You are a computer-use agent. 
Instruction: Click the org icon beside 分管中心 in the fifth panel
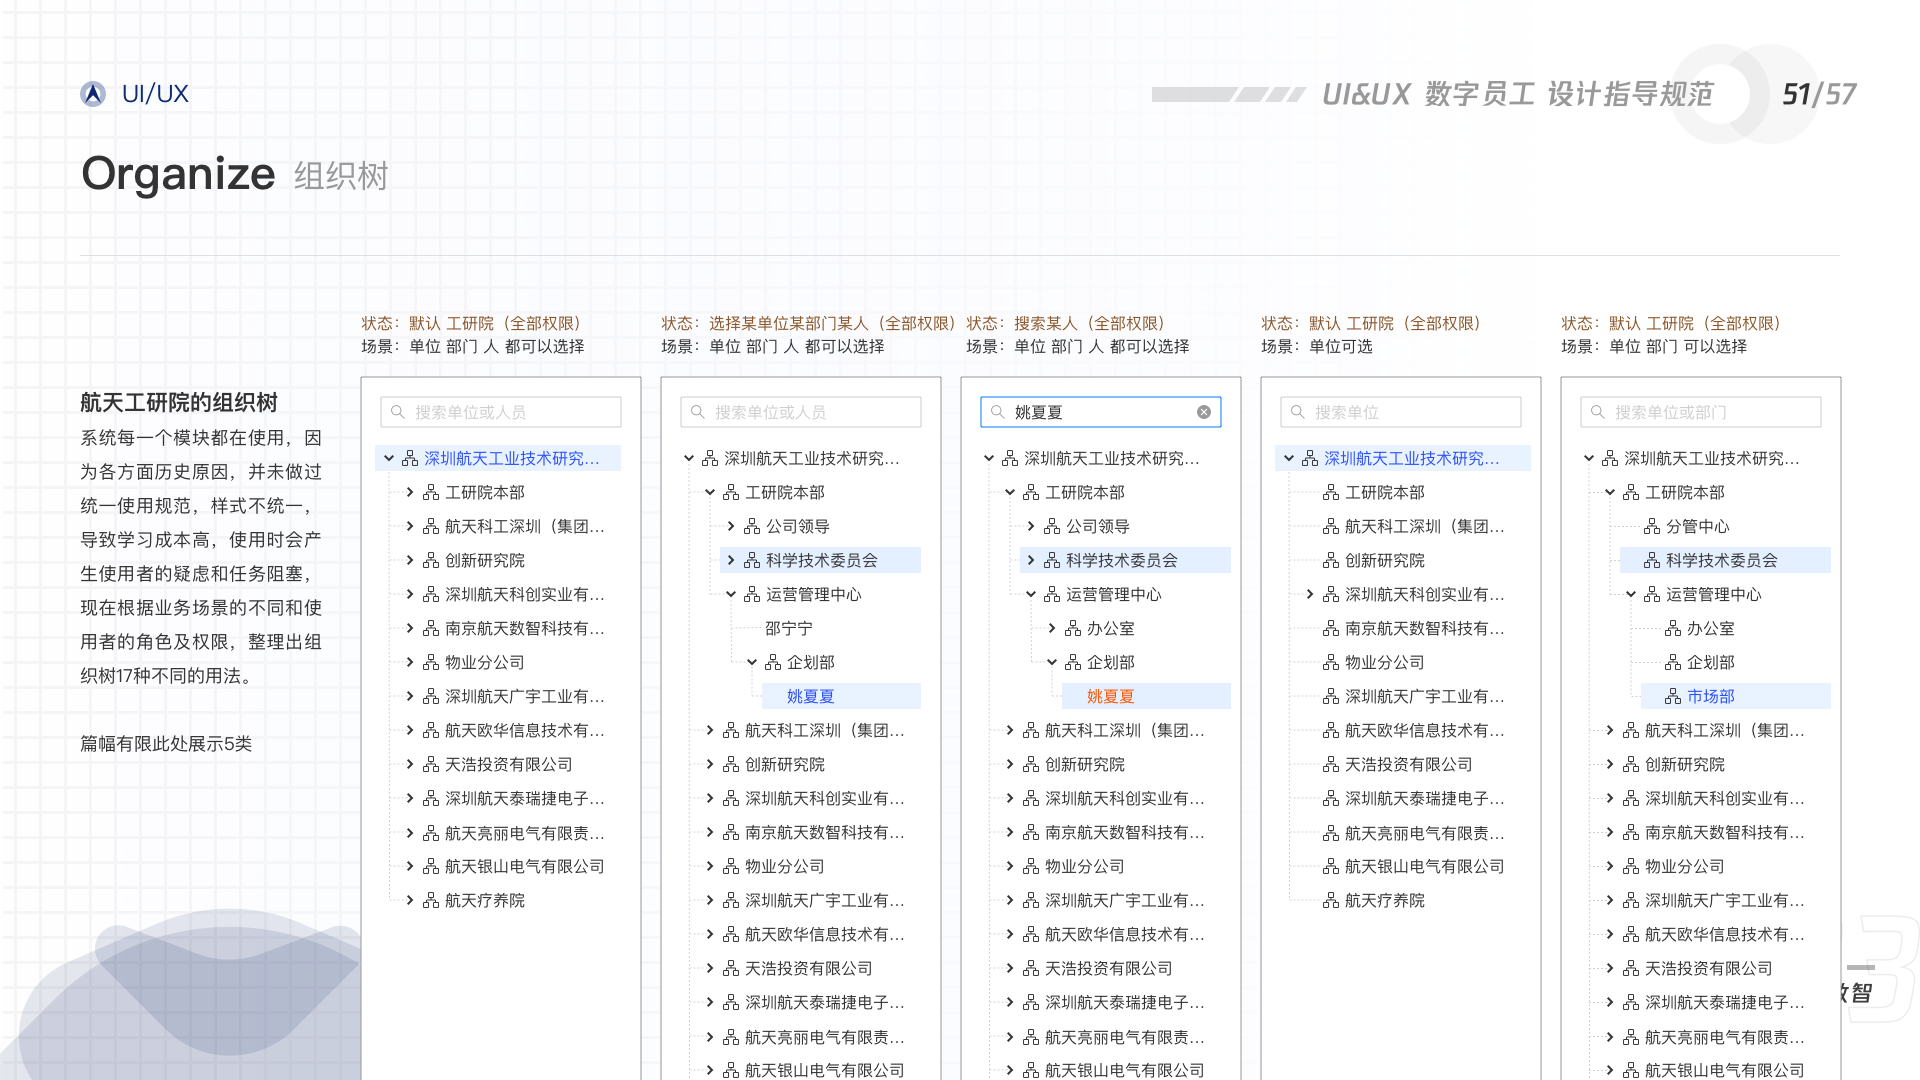click(x=1652, y=526)
